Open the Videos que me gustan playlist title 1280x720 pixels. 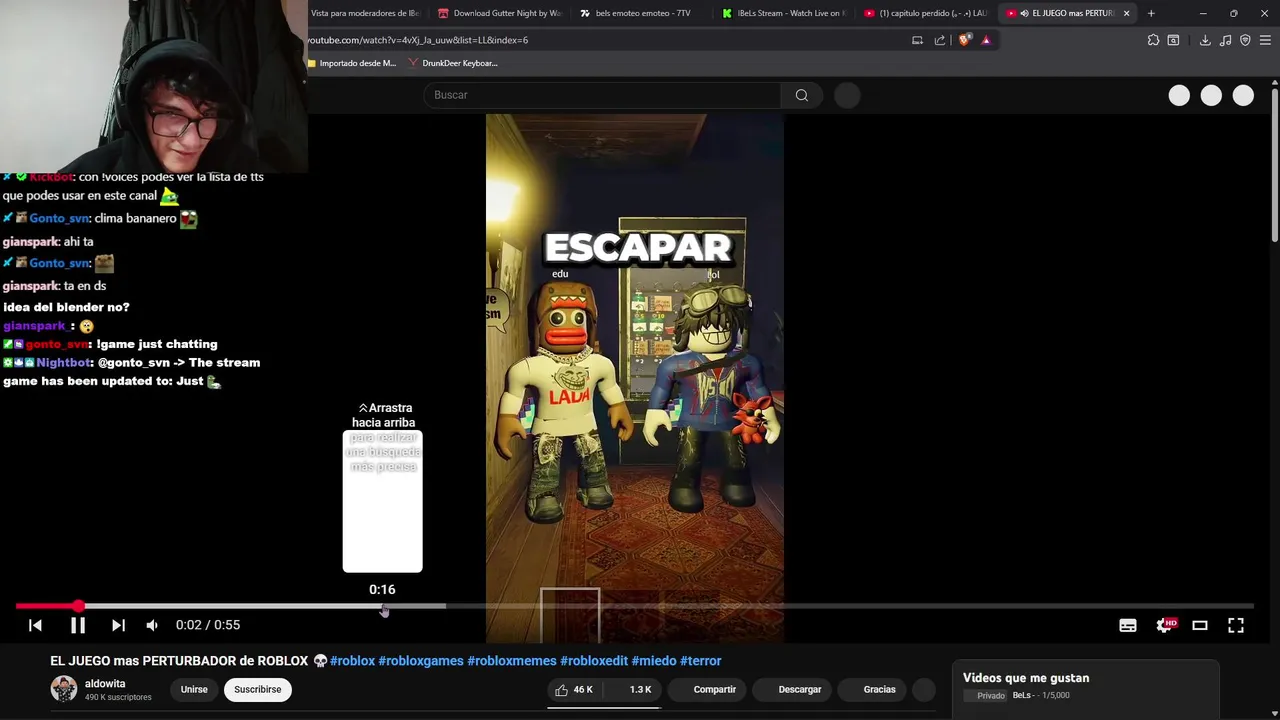(x=1026, y=678)
